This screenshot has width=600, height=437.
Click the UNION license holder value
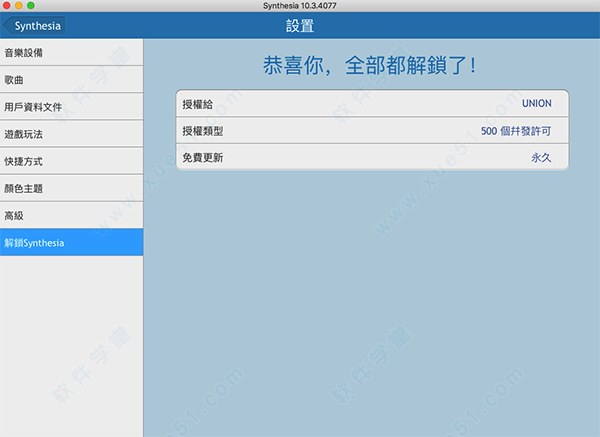coord(536,103)
